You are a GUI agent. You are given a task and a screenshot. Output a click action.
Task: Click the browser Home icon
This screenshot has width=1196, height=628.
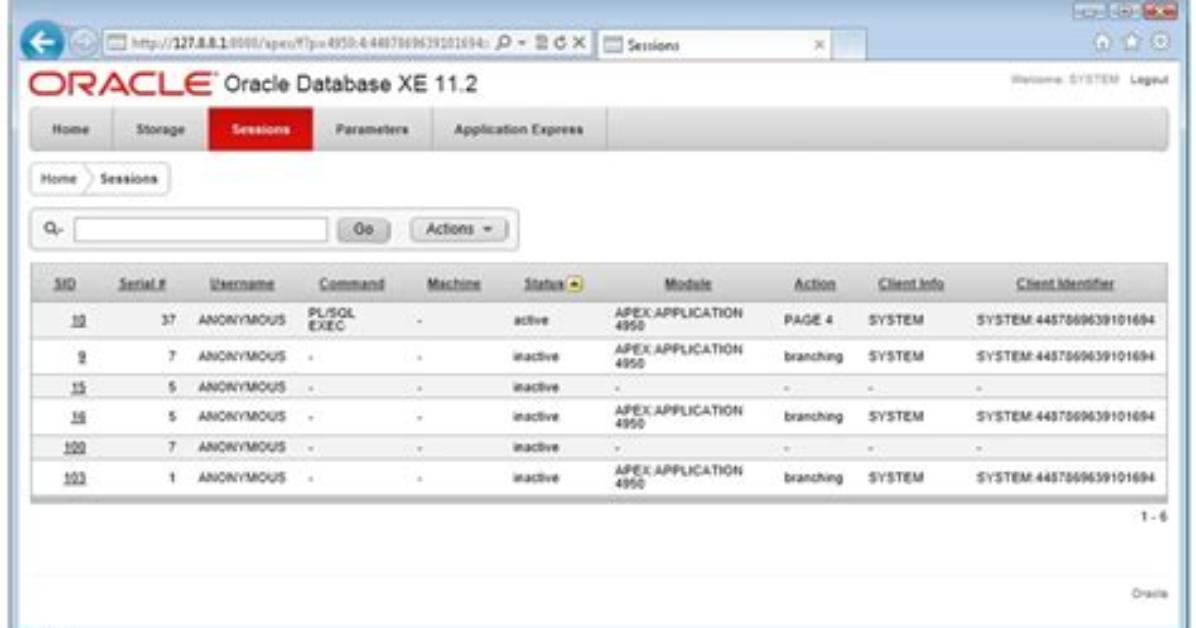[1102, 42]
